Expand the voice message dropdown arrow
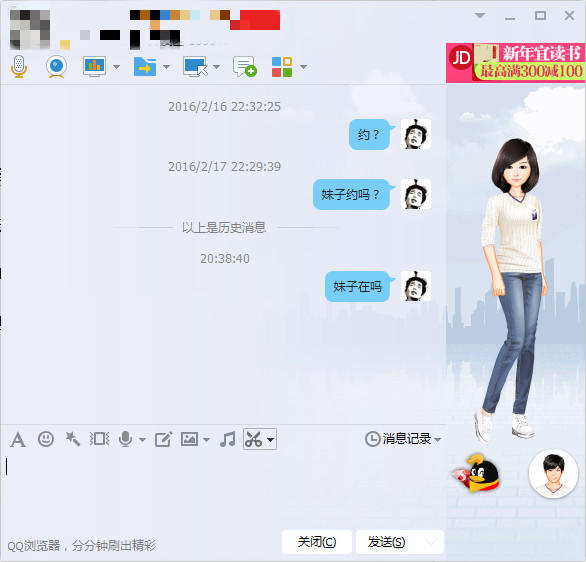Image resolution: width=586 pixels, height=562 pixels. click(142, 440)
